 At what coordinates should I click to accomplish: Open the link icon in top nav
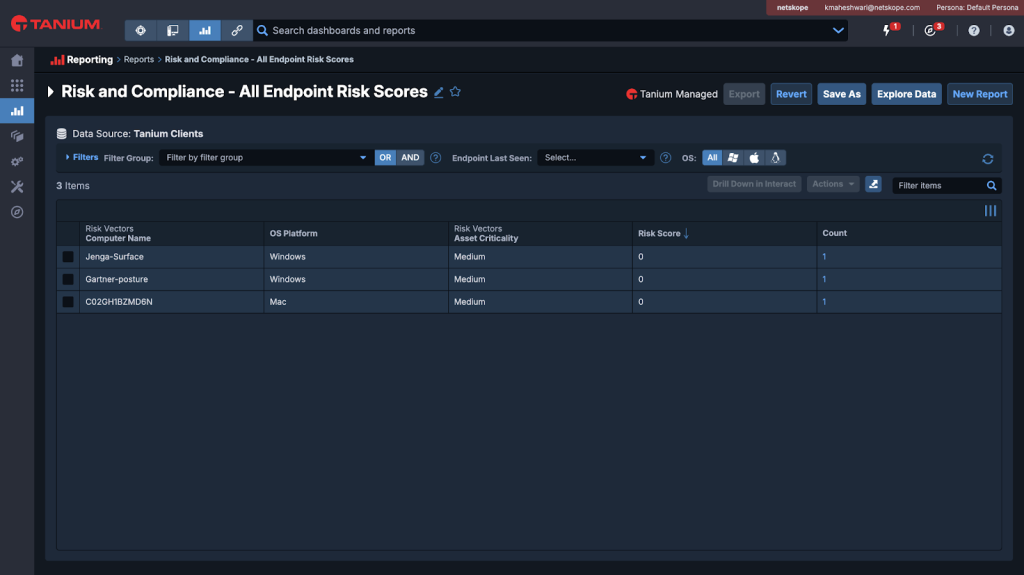pos(236,31)
